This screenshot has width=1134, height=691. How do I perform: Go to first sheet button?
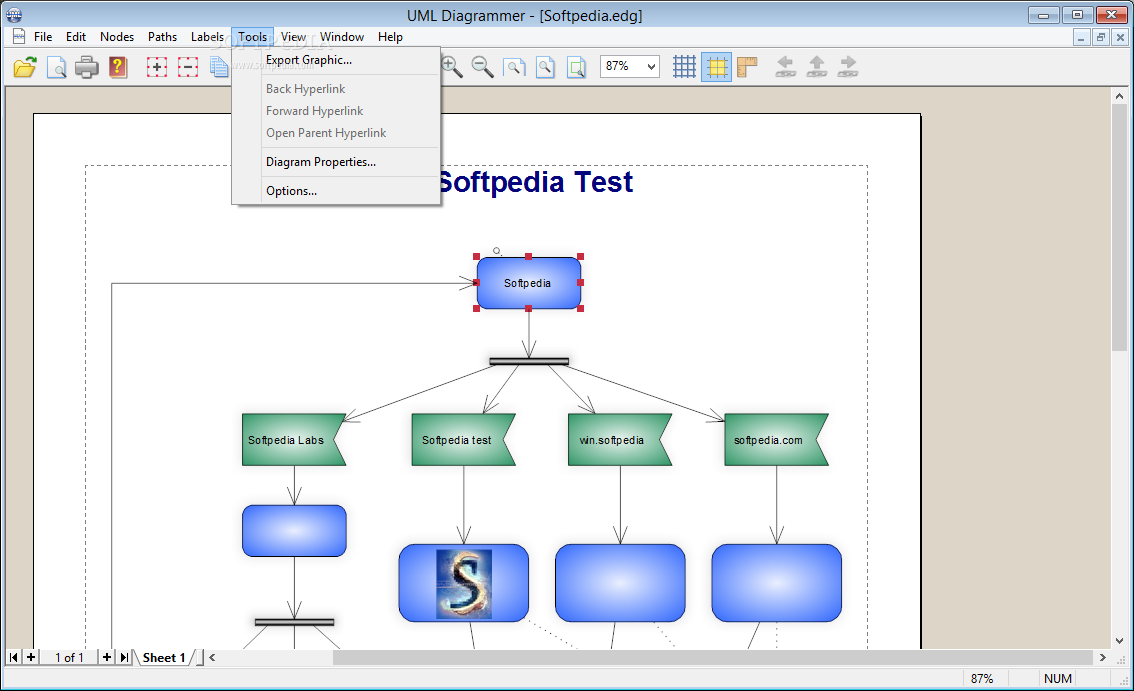pyautogui.click(x=14, y=657)
